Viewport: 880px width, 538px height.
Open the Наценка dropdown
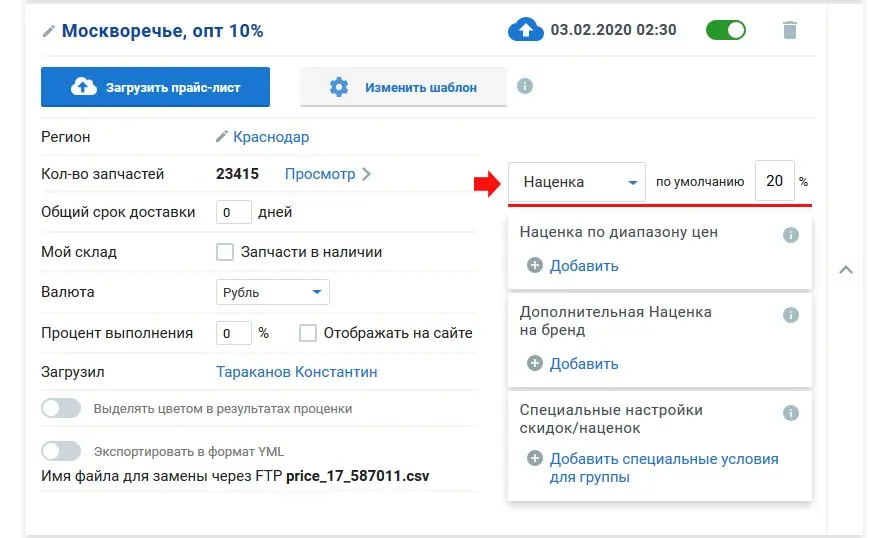click(577, 182)
